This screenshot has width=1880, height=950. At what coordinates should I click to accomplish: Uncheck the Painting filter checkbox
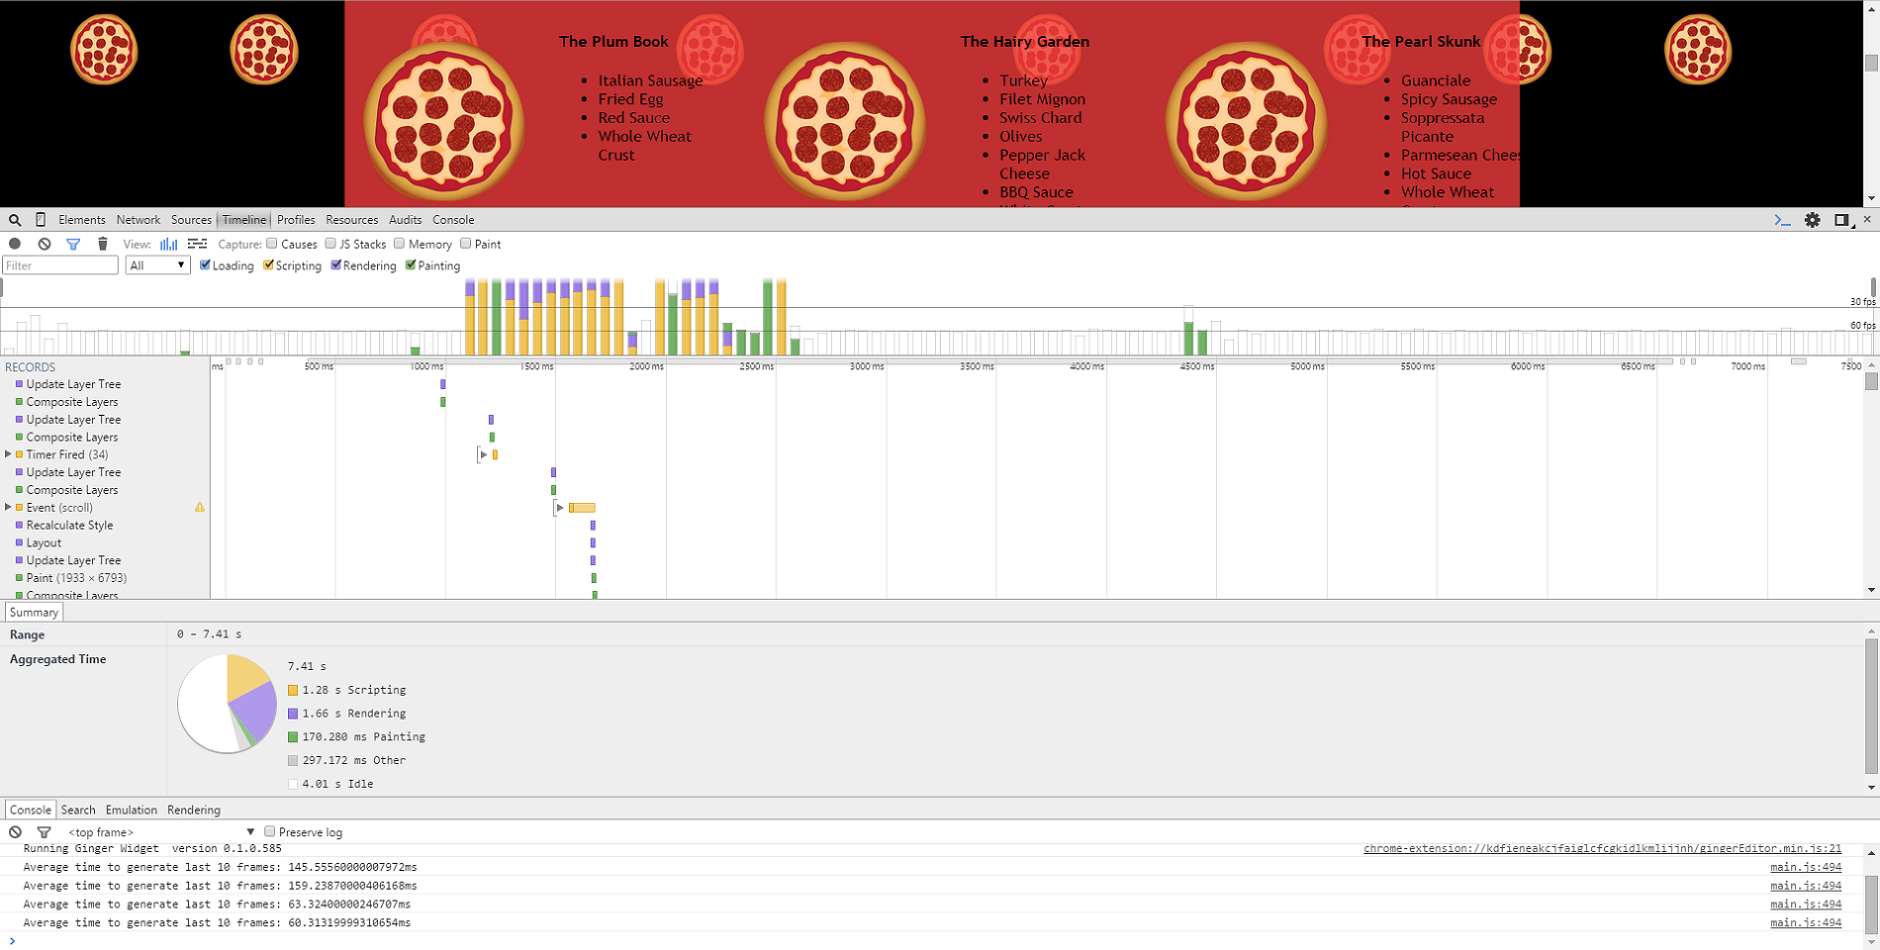tap(410, 265)
